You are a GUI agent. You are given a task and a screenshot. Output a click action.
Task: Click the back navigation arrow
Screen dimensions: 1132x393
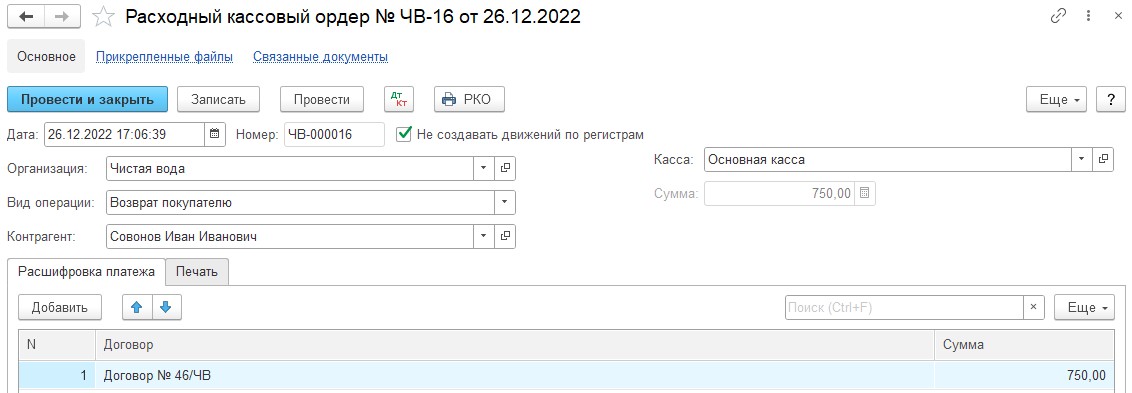point(25,17)
